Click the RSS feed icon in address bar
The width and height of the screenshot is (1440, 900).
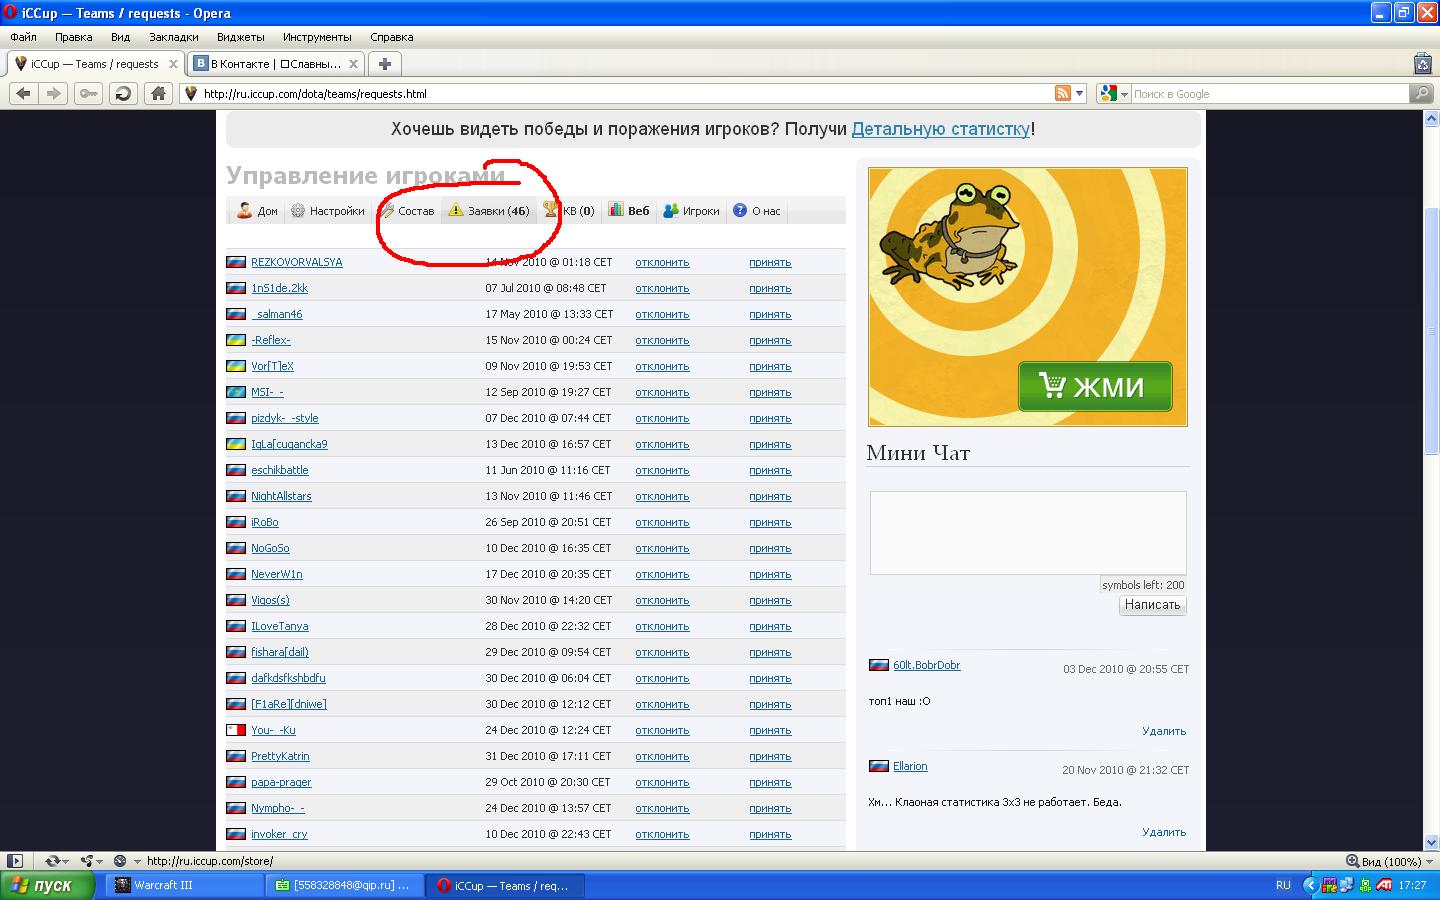(x=1063, y=93)
